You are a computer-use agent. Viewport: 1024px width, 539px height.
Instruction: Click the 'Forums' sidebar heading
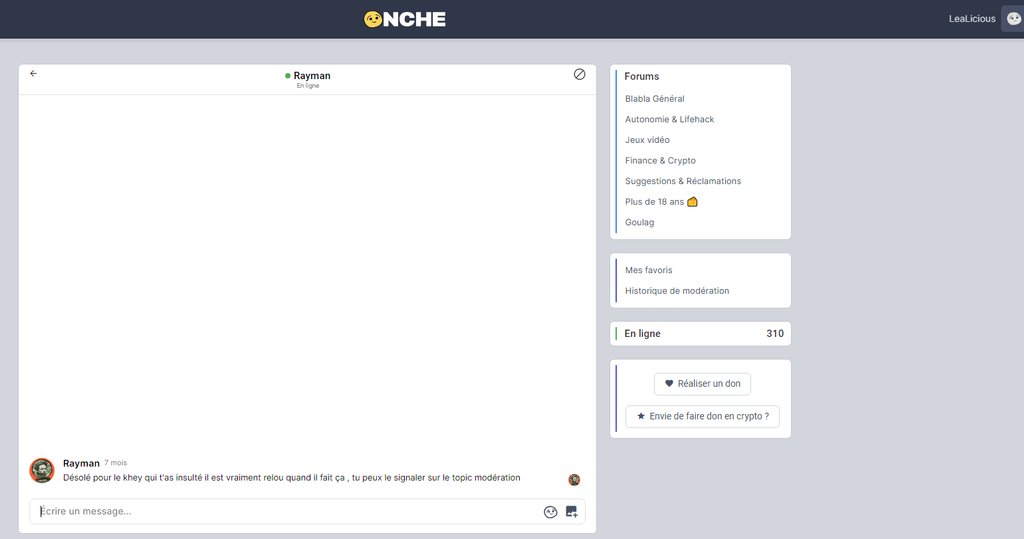coord(641,76)
